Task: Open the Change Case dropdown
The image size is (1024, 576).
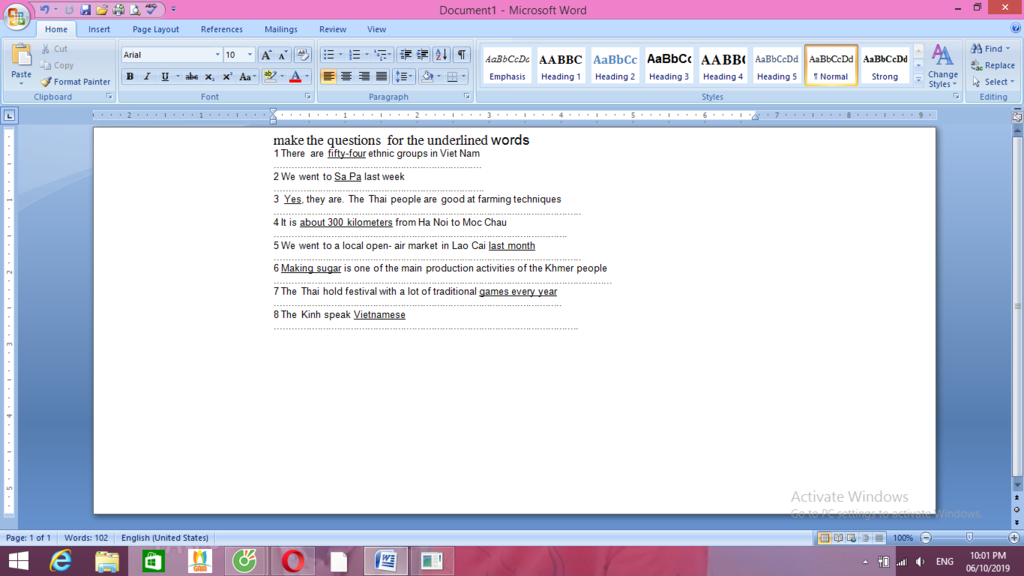Action: point(247,76)
